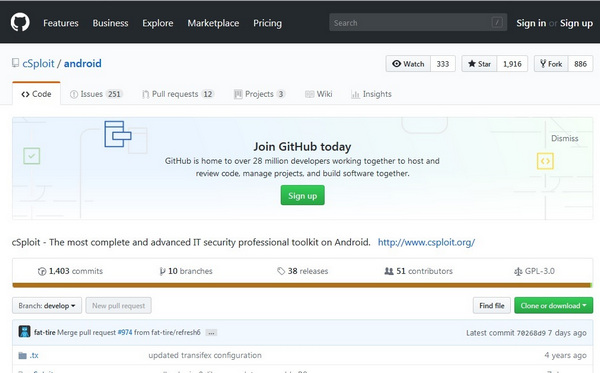This screenshot has height=373, width=600.
Task: View the 51 contributors
Action: [418, 271]
